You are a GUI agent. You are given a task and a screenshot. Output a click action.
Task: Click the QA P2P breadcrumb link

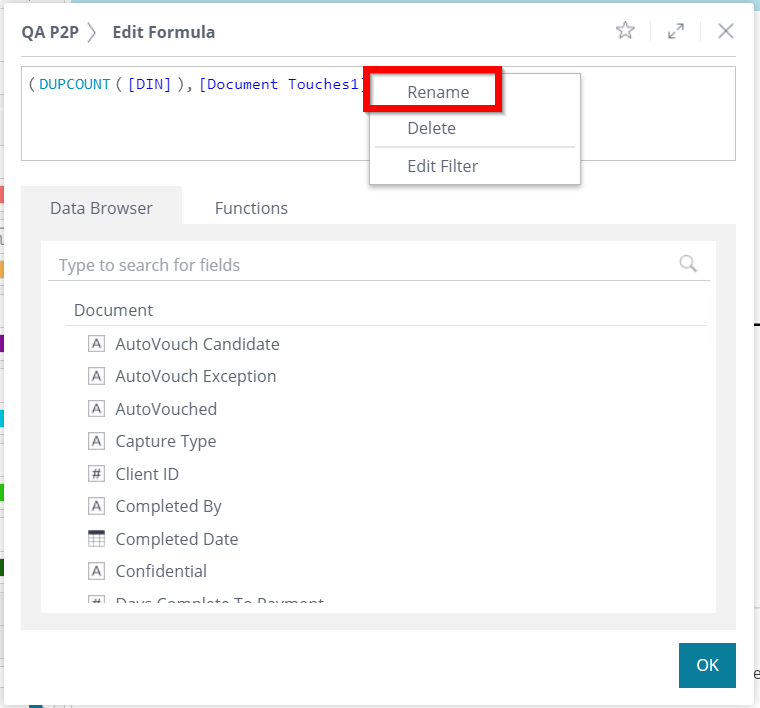[x=49, y=32]
